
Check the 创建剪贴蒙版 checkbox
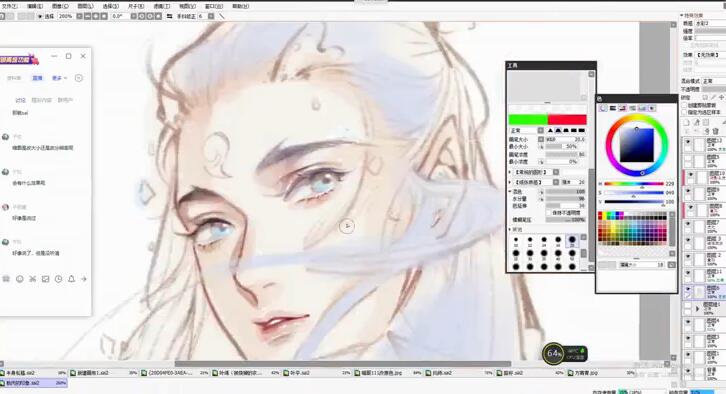pyautogui.click(x=684, y=106)
